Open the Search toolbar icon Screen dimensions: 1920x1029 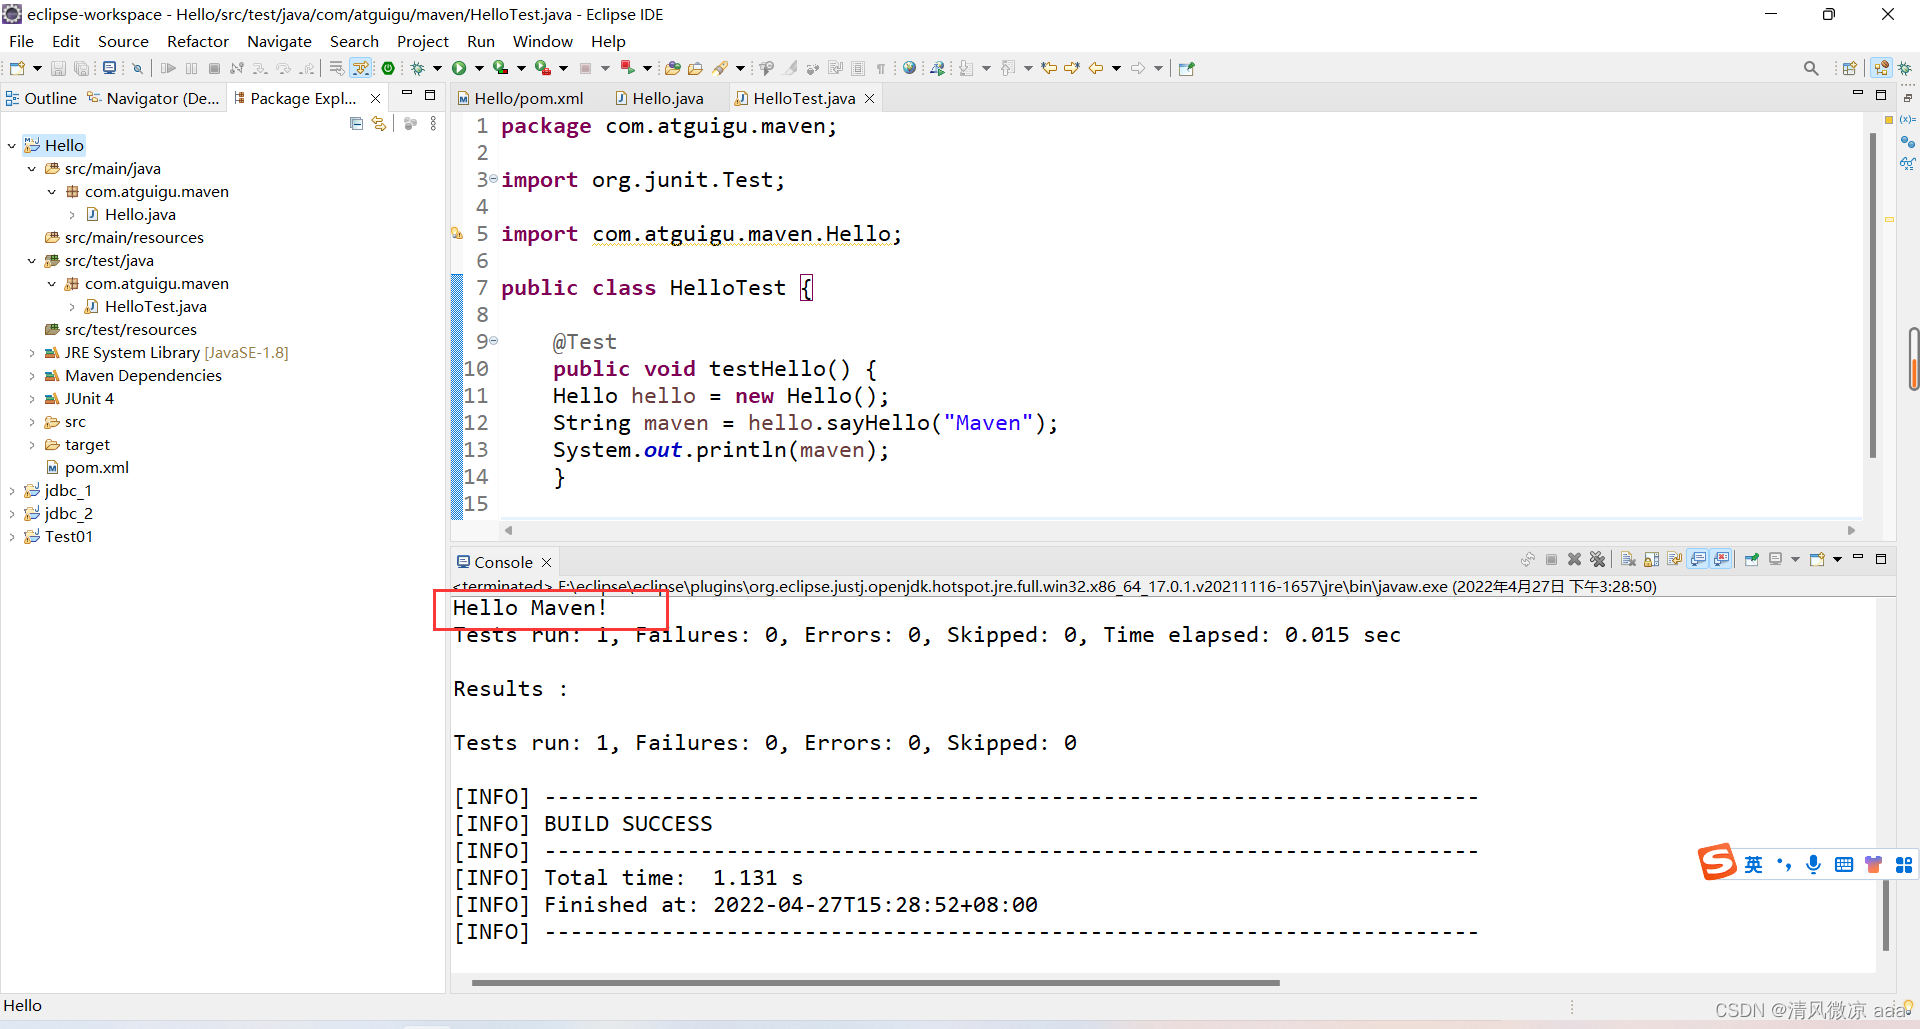[1811, 68]
